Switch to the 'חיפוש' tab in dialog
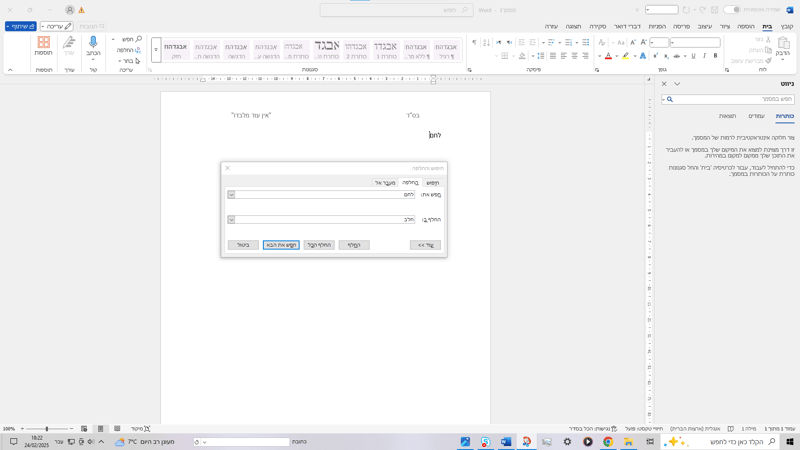 [x=432, y=183]
